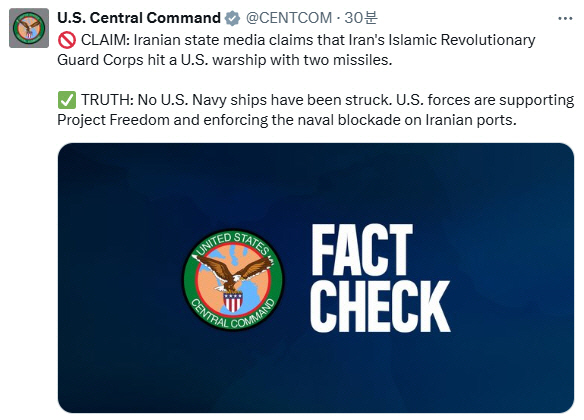Click the green checkmark emoji before TRUTH
584x420 pixels.
coord(67,100)
